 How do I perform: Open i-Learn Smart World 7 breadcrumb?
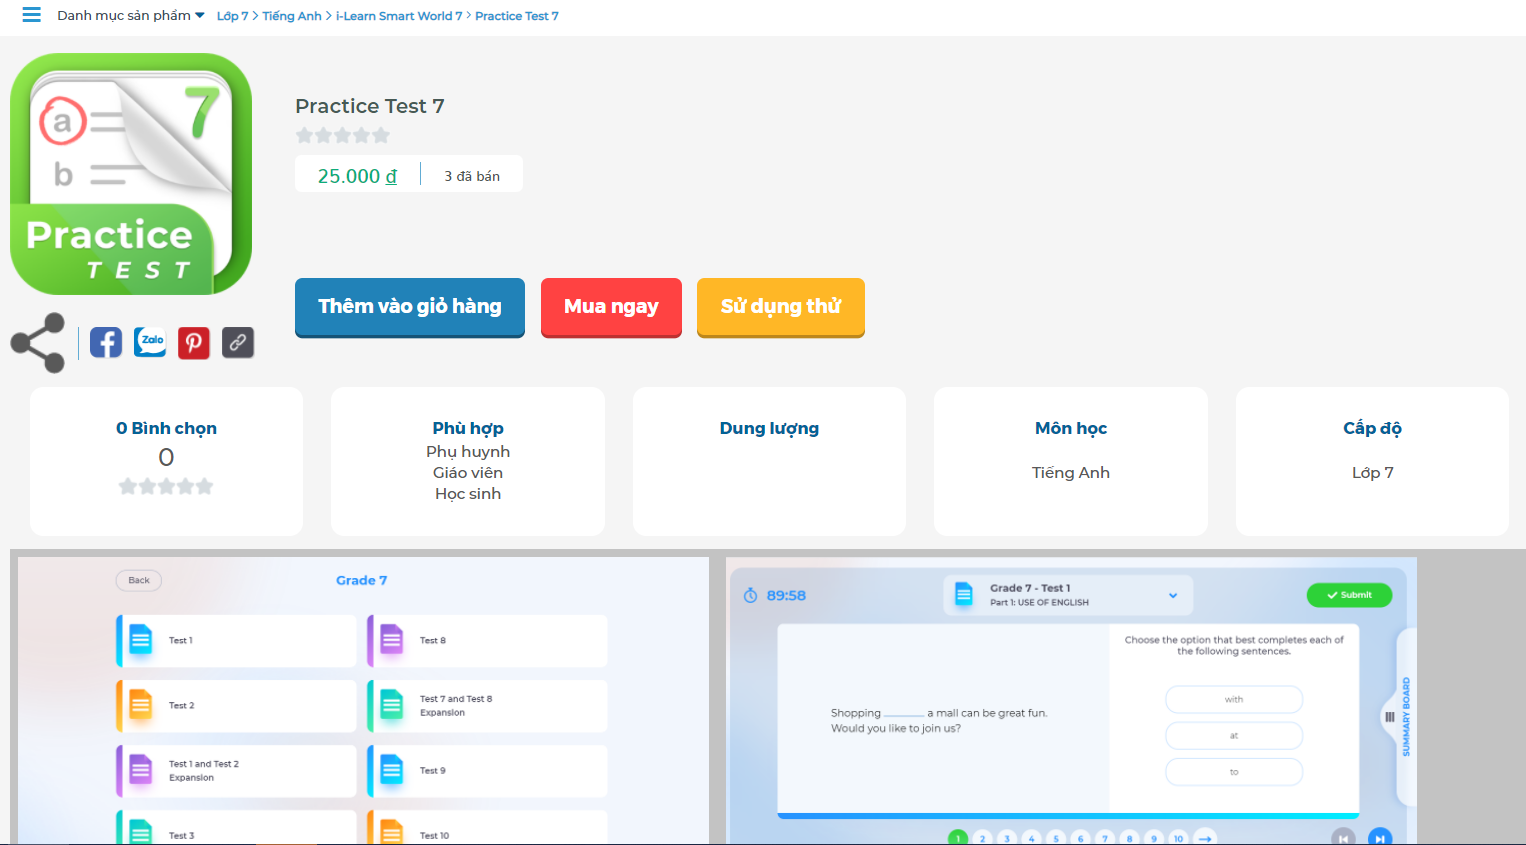(x=399, y=16)
